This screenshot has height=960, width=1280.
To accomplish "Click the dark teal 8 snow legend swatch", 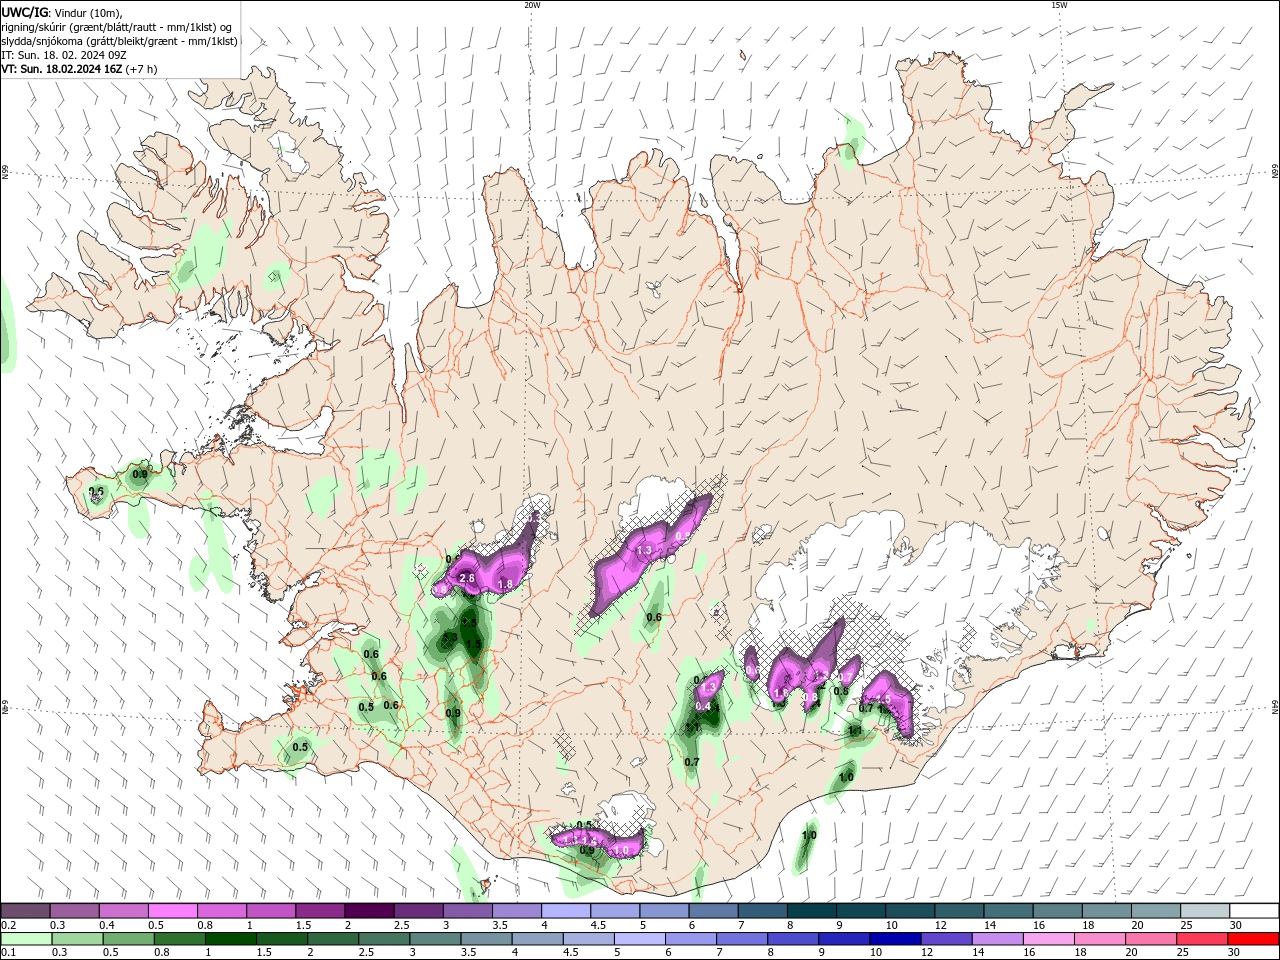I will tap(810, 911).
